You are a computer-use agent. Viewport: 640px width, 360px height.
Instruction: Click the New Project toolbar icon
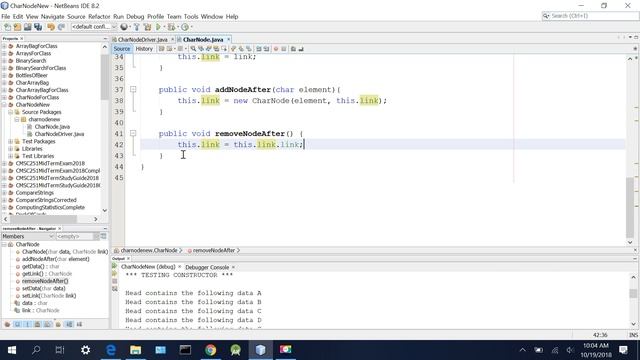click(17, 27)
